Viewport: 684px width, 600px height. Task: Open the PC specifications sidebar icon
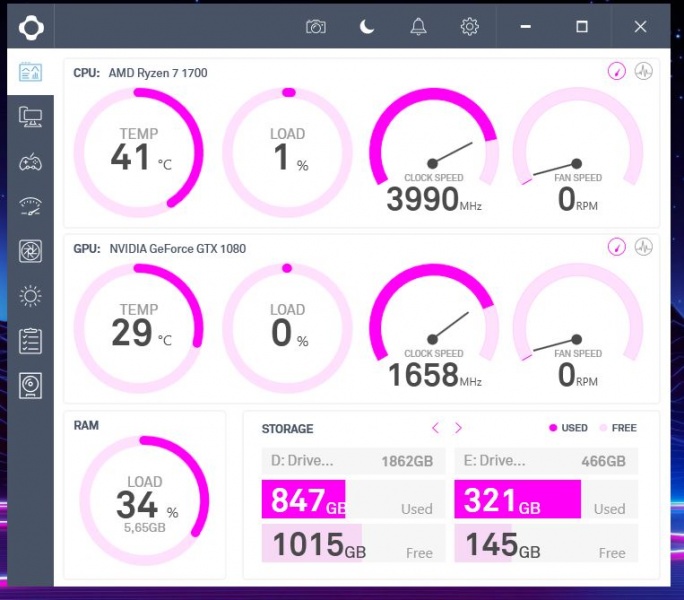coord(30,117)
